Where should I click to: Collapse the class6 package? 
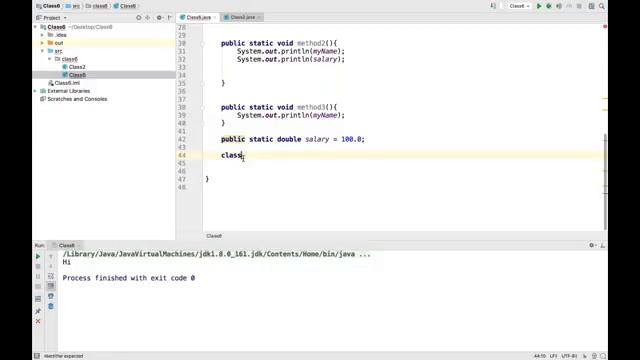[50, 59]
